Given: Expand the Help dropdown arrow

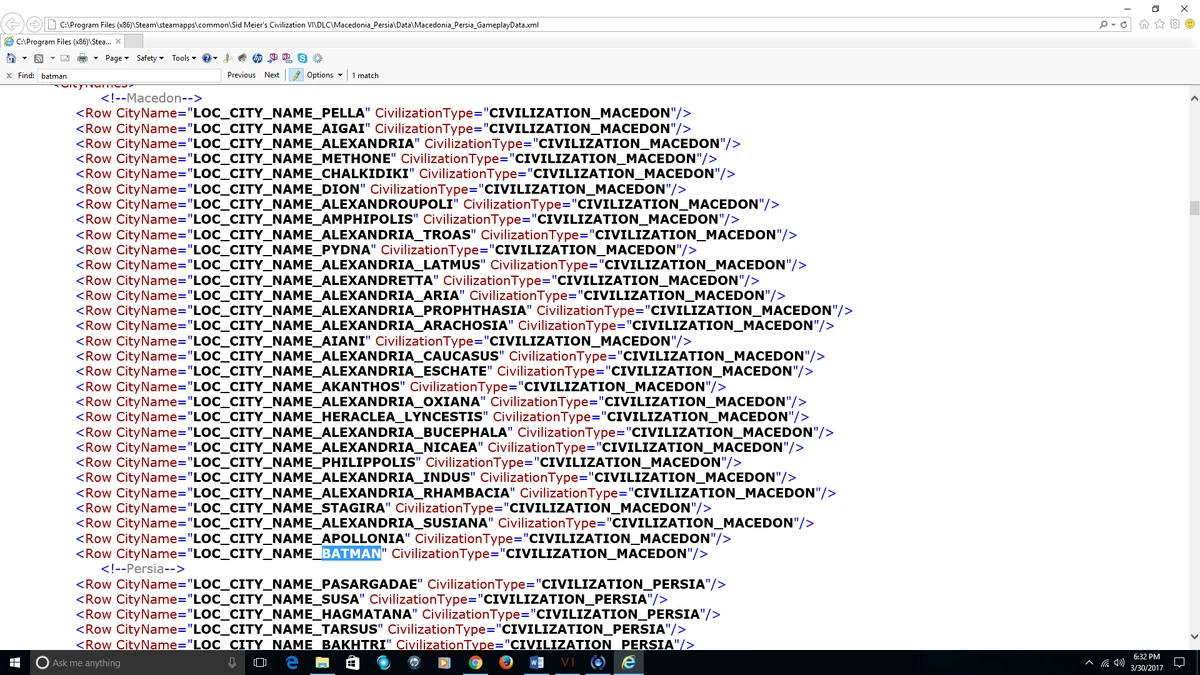Looking at the screenshot, I should (215, 58).
